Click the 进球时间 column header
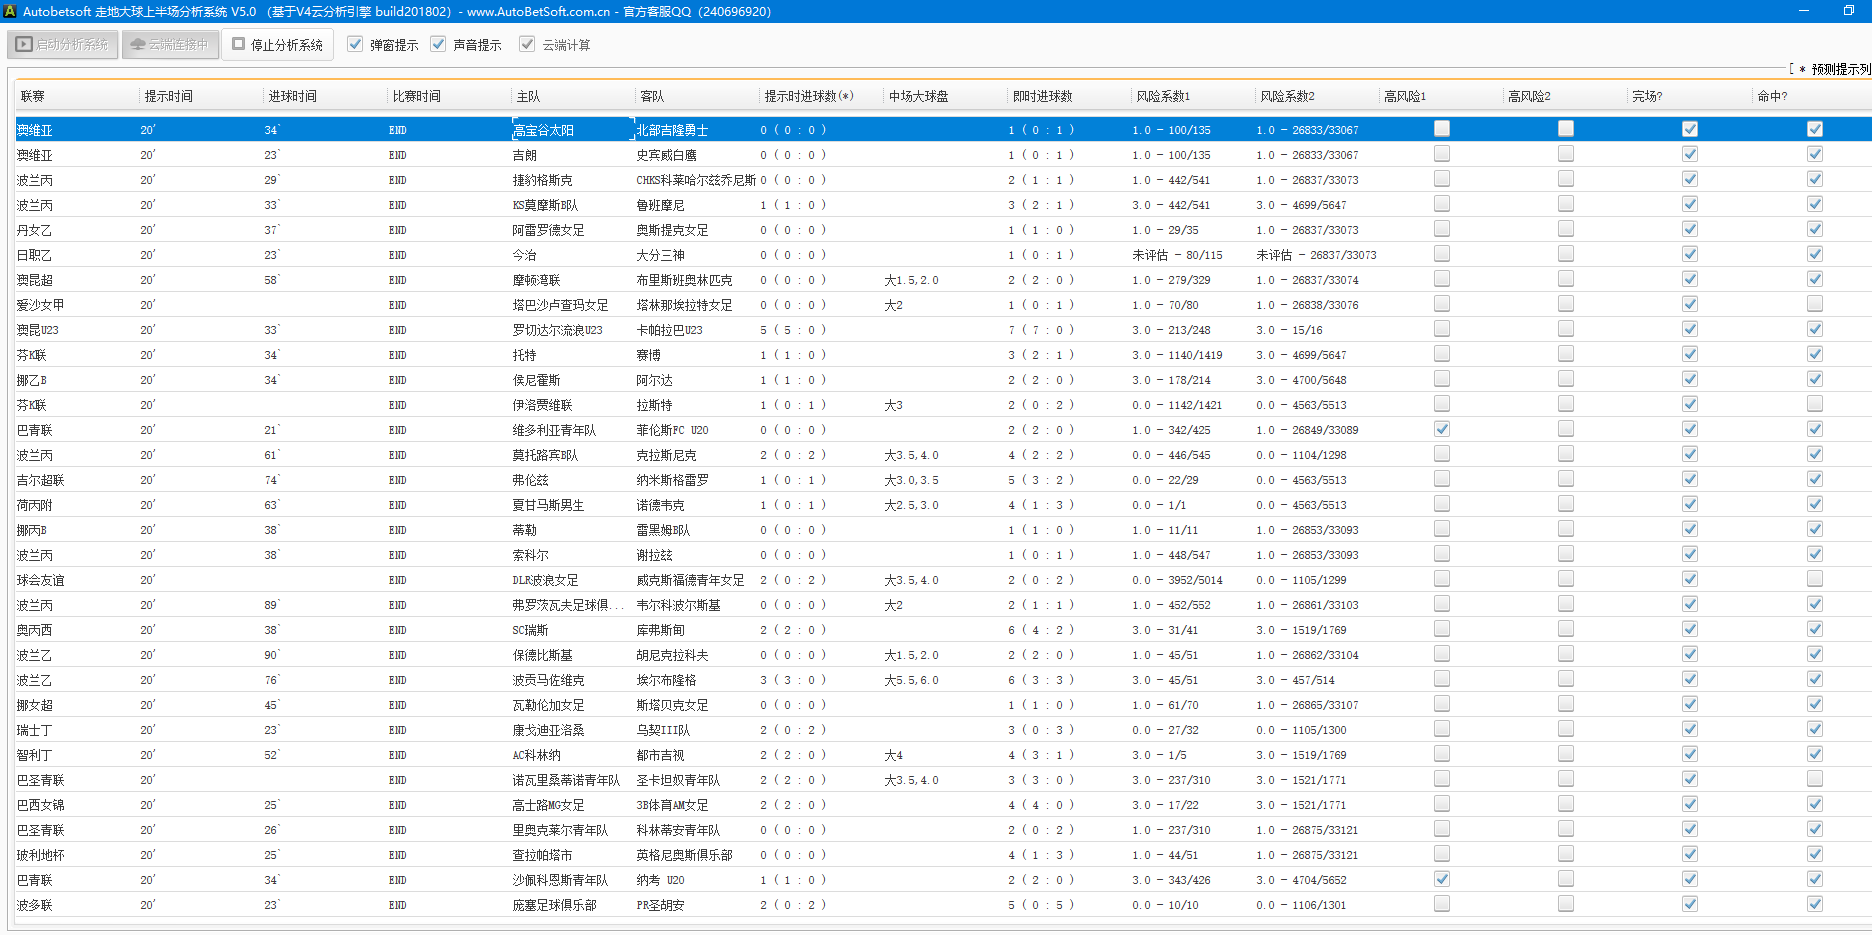 pos(292,96)
